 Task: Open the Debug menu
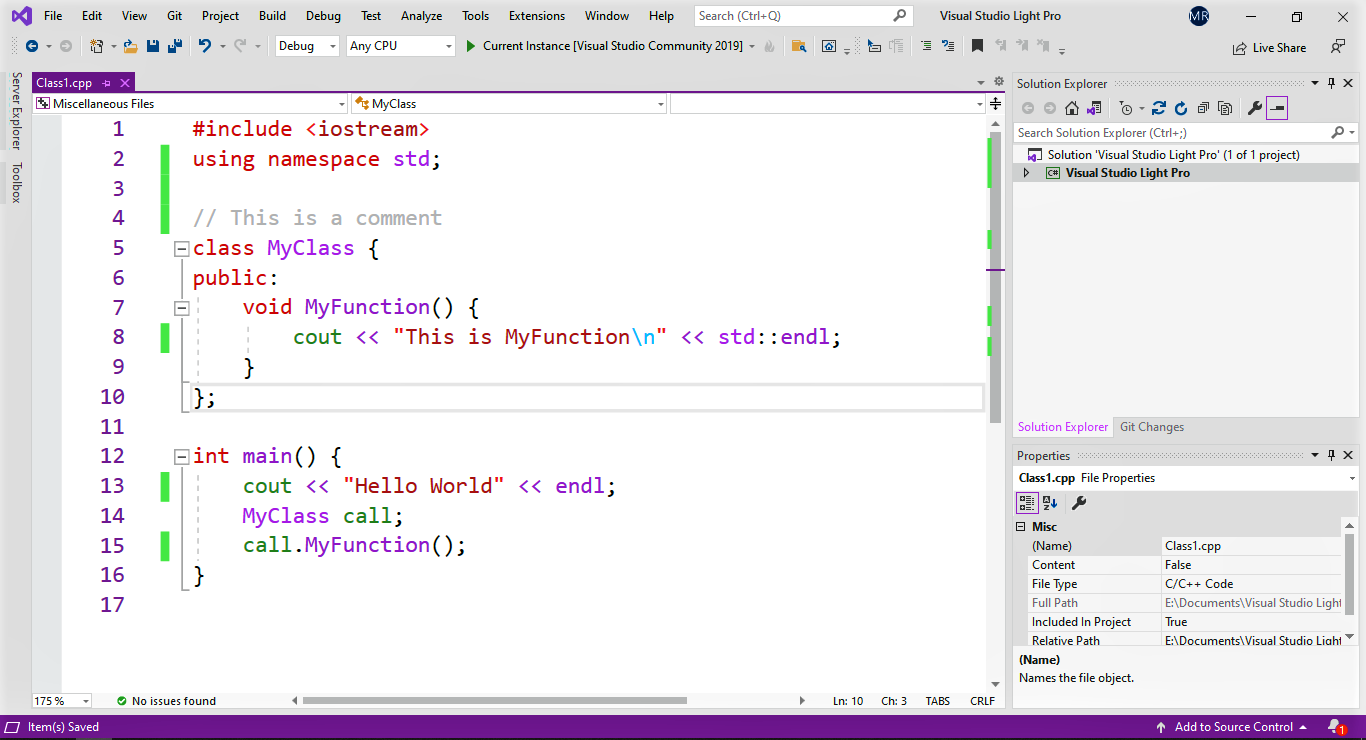click(323, 16)
